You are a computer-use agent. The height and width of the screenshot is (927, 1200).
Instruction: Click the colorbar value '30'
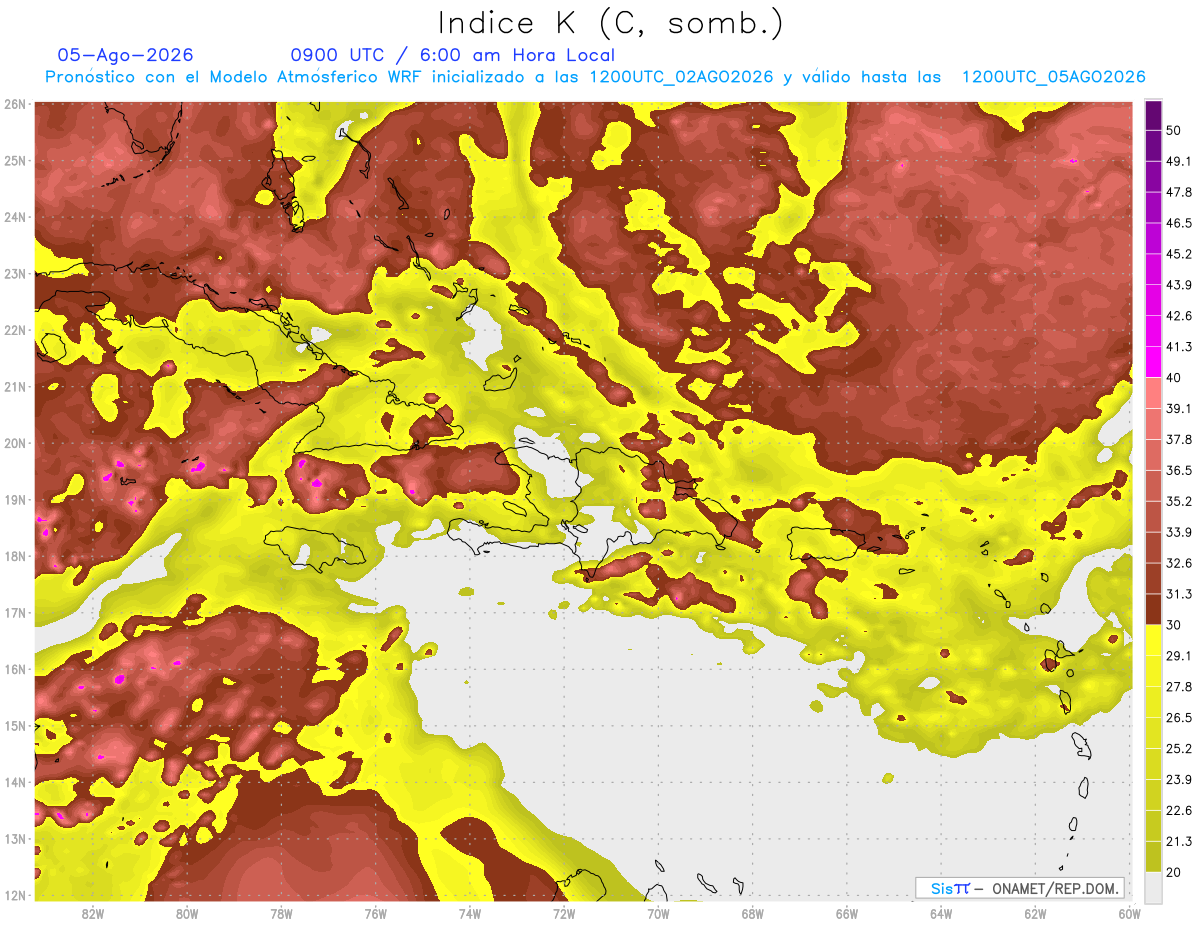click(x=1174, y=624)
